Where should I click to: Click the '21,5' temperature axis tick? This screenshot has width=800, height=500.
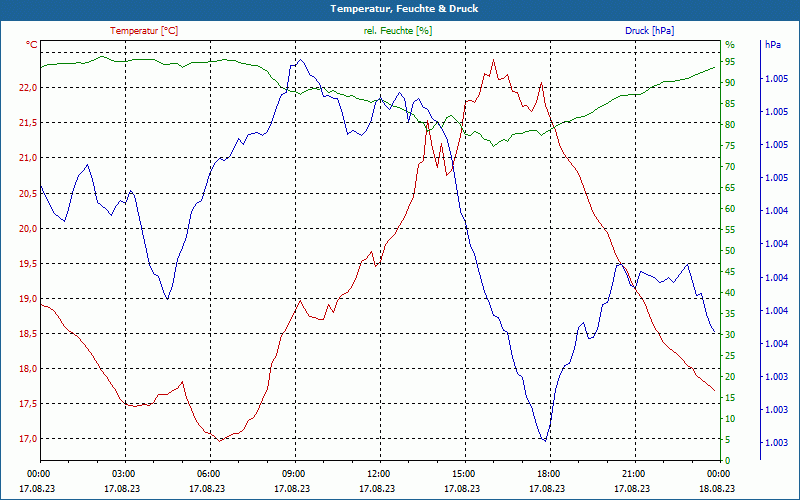[28, 123]
